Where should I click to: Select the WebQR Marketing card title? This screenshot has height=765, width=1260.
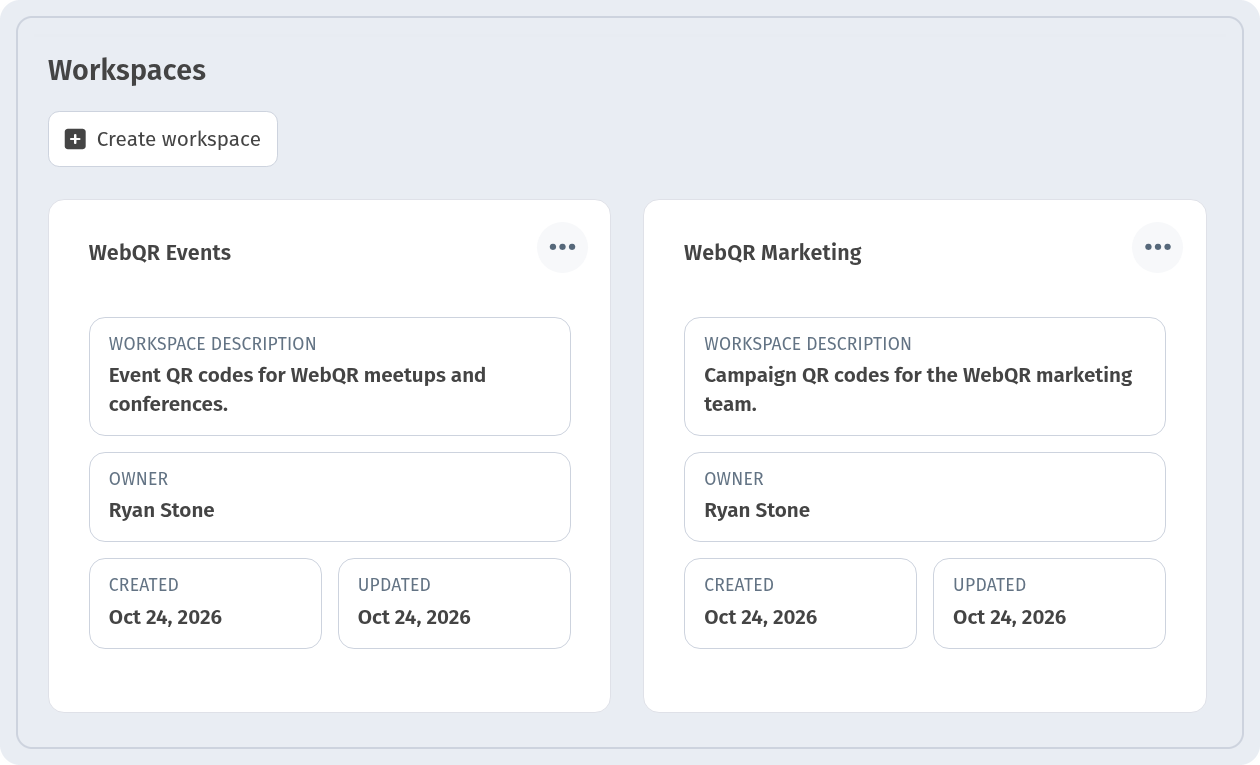click(773, 253)
